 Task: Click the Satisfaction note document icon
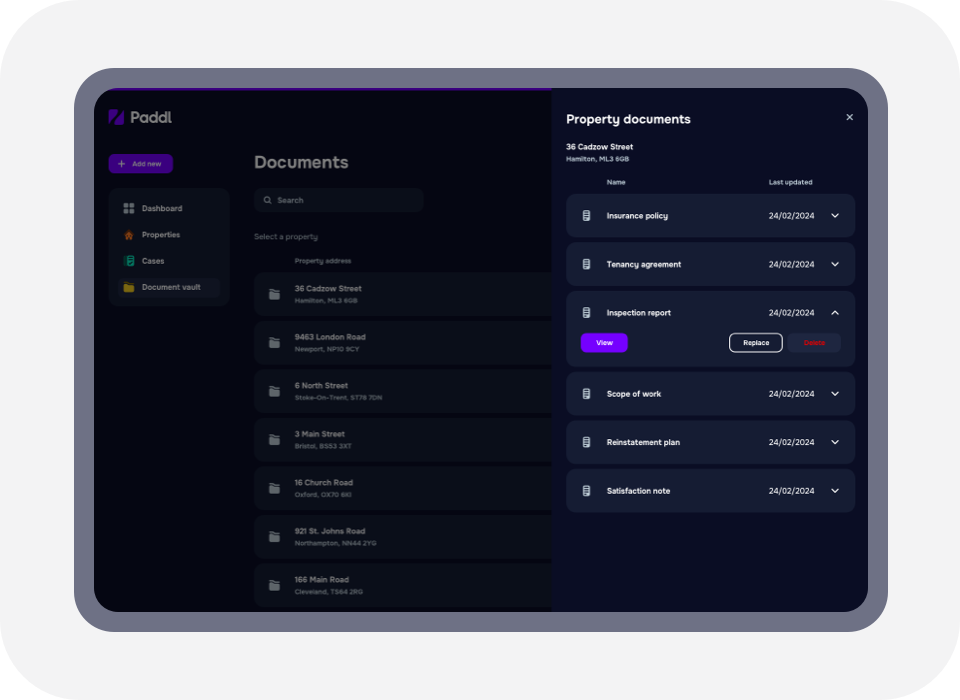(587, 490)
